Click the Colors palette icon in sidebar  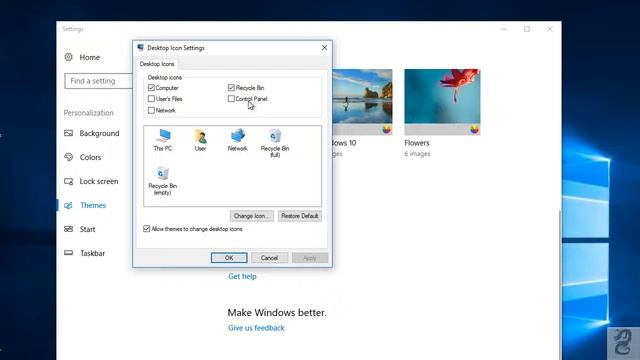[x=69, y=157]
